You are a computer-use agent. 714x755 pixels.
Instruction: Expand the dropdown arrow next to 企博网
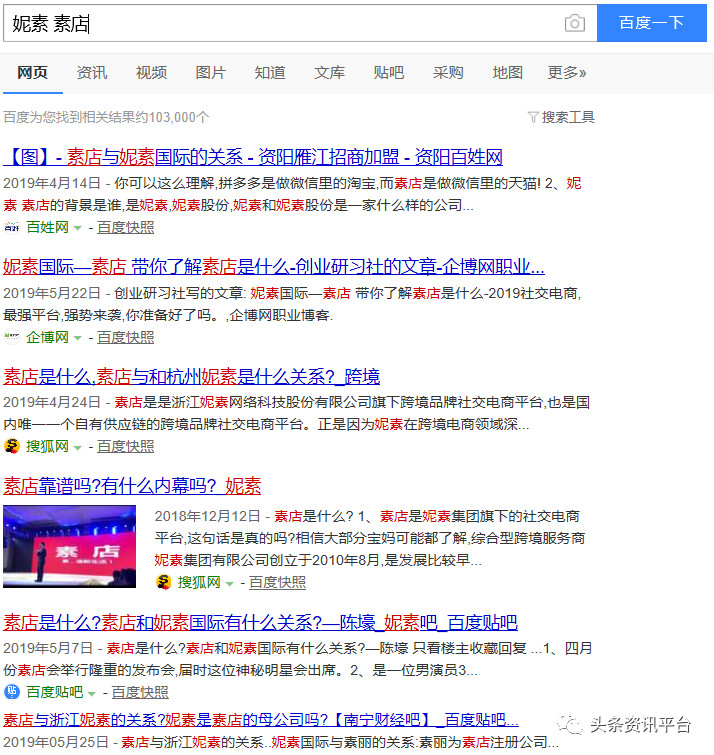pos(77,338)
